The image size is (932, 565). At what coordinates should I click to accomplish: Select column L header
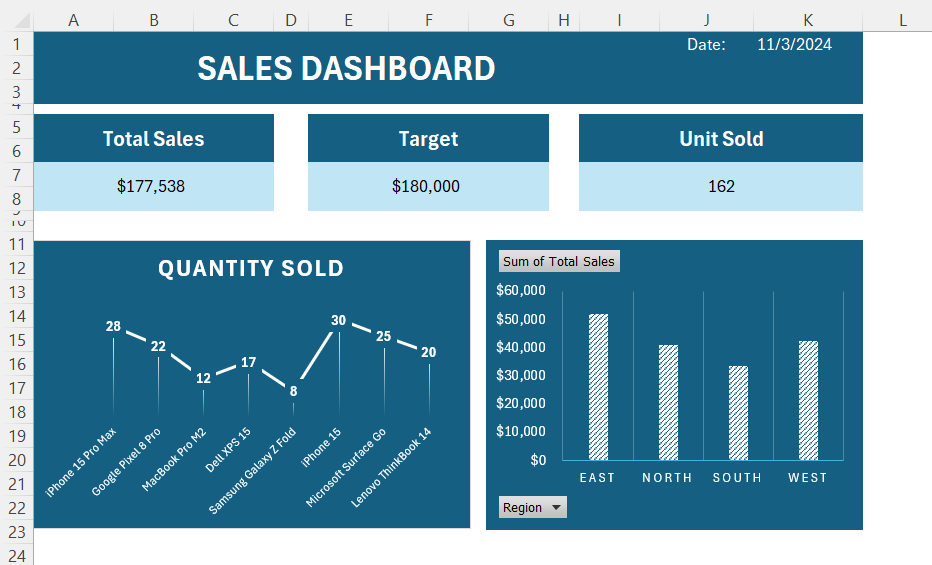[x=902, y=21]
